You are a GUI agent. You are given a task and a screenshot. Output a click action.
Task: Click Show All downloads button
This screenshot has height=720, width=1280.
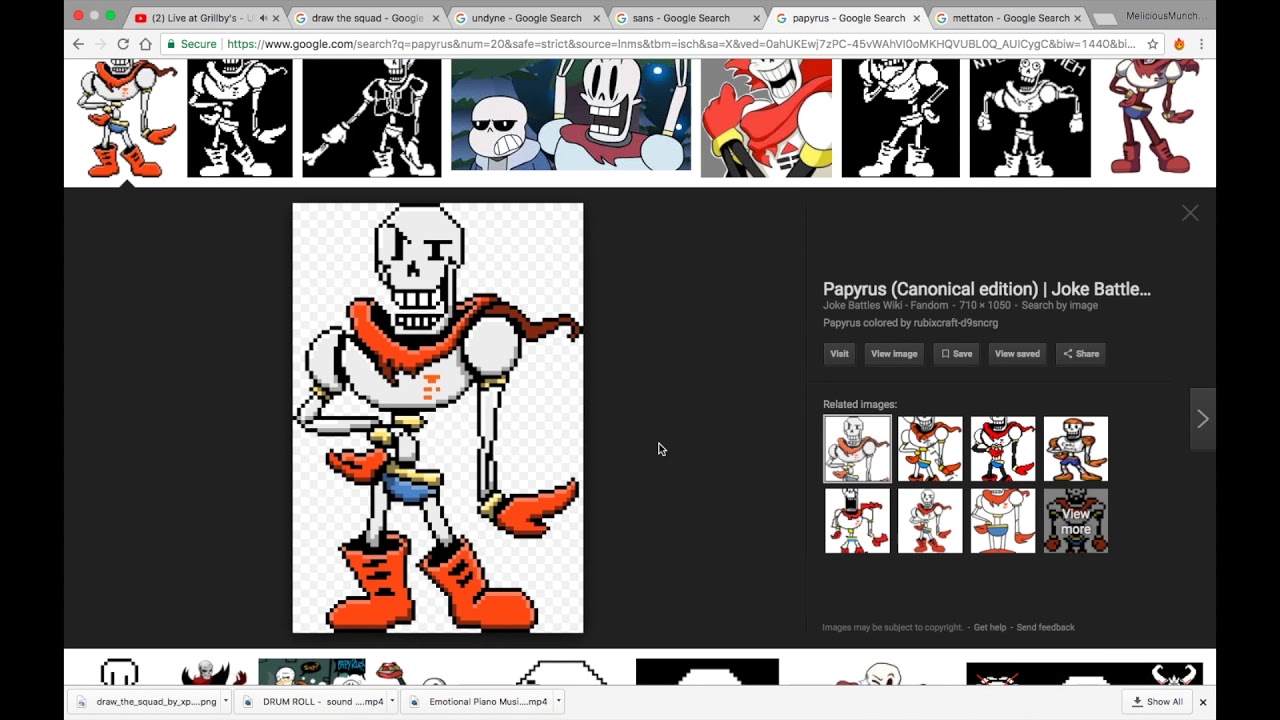coord(1157,702)
